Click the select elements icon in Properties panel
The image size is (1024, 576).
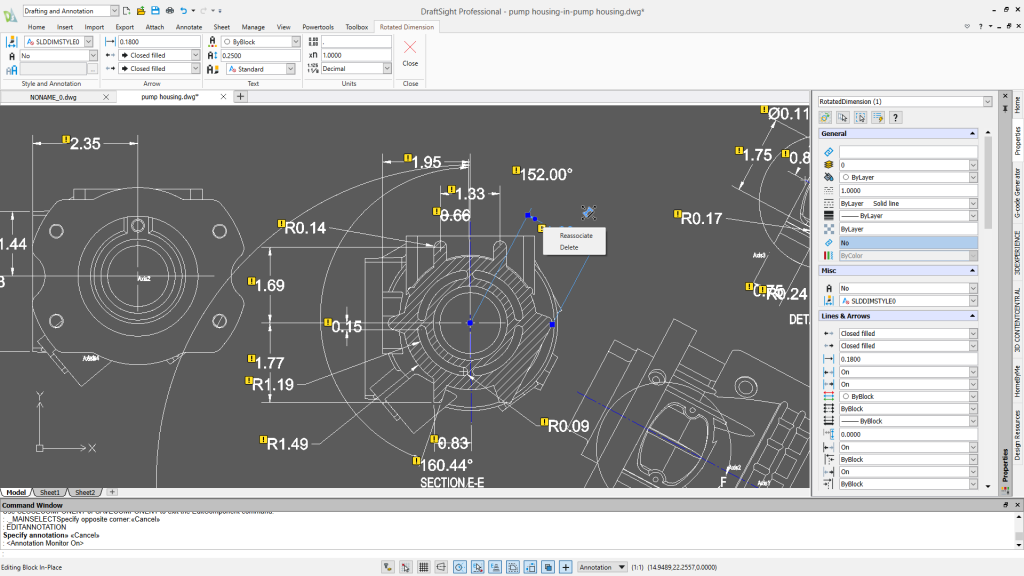pyautogui.click(x=843, y=117)
